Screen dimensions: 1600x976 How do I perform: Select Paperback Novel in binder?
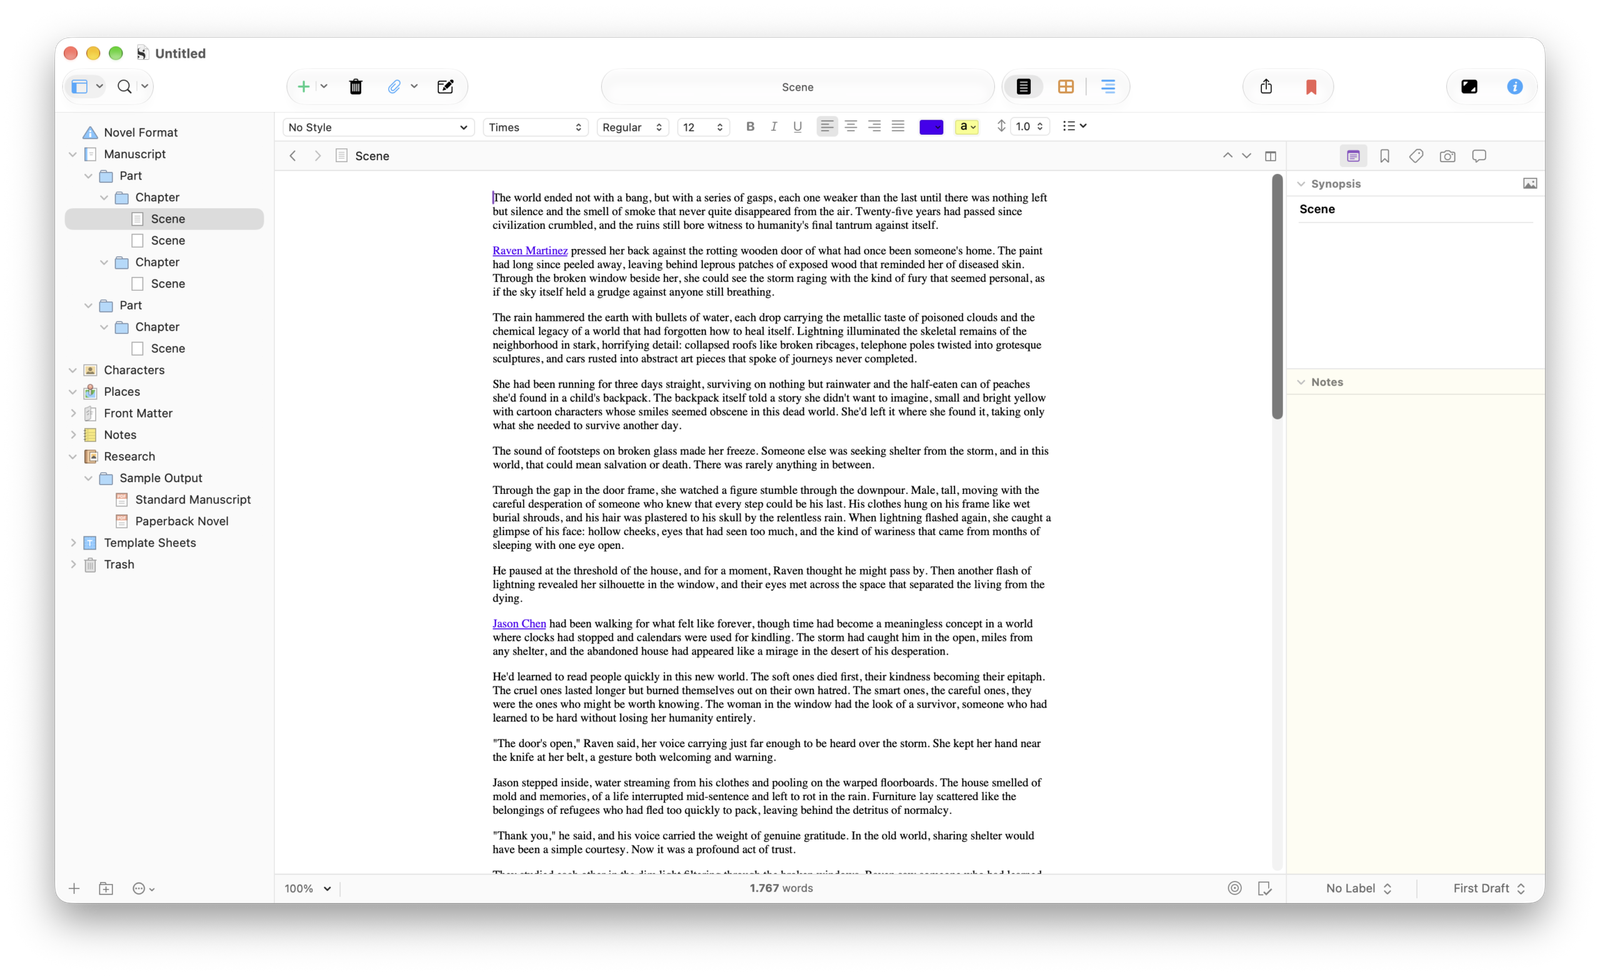tap(182, 521)
